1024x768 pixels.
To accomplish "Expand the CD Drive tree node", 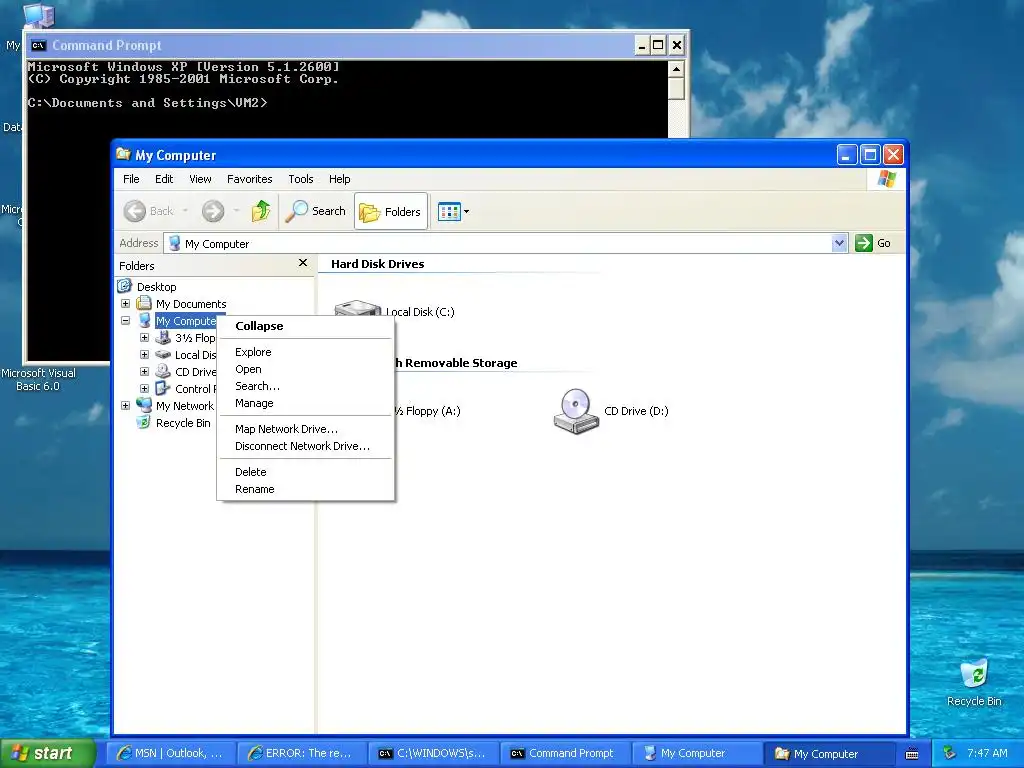I will (144, 372).
